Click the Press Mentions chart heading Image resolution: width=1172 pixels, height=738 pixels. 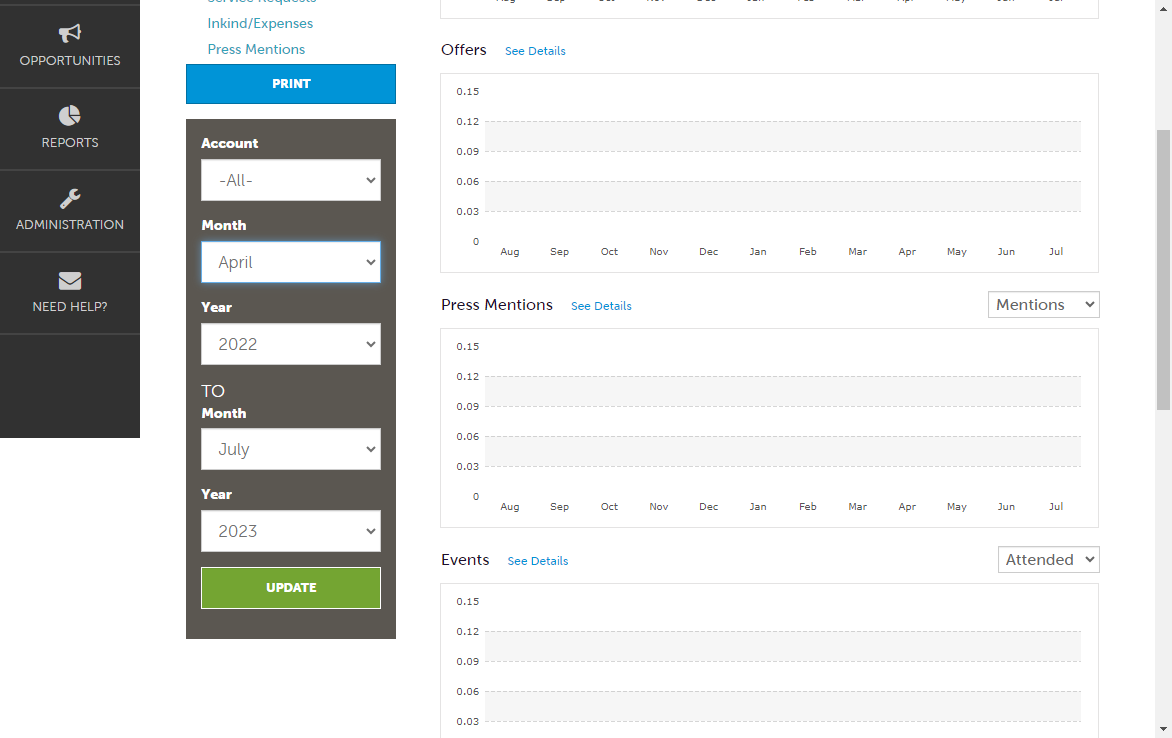[x=497, y=304]
